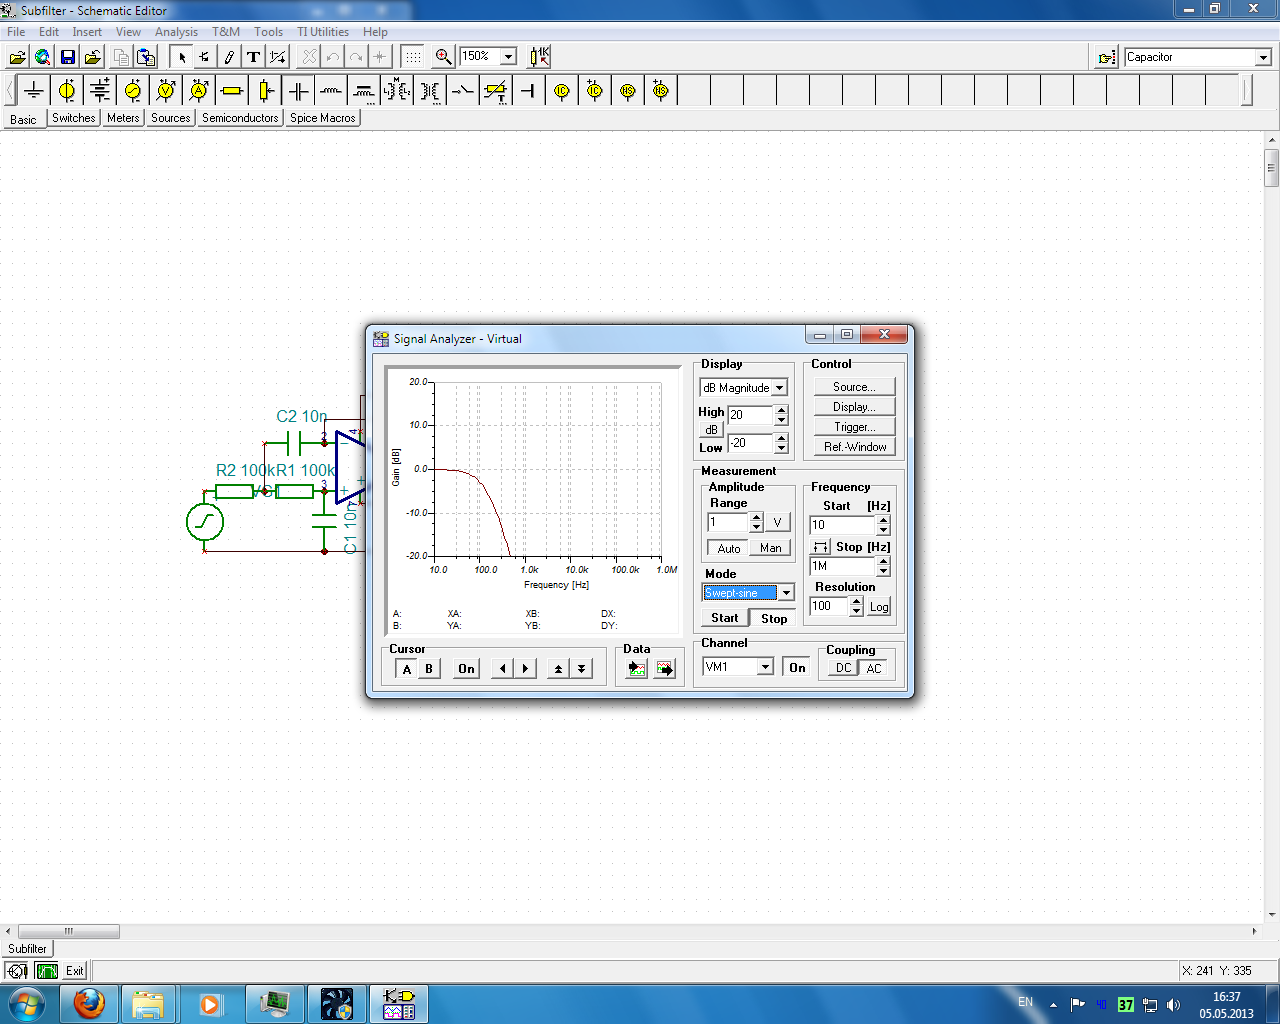The width and height of the screenshot is (1280, 1024).
Task: Click first data export icon in Data group
Action: tap(637, 669)
